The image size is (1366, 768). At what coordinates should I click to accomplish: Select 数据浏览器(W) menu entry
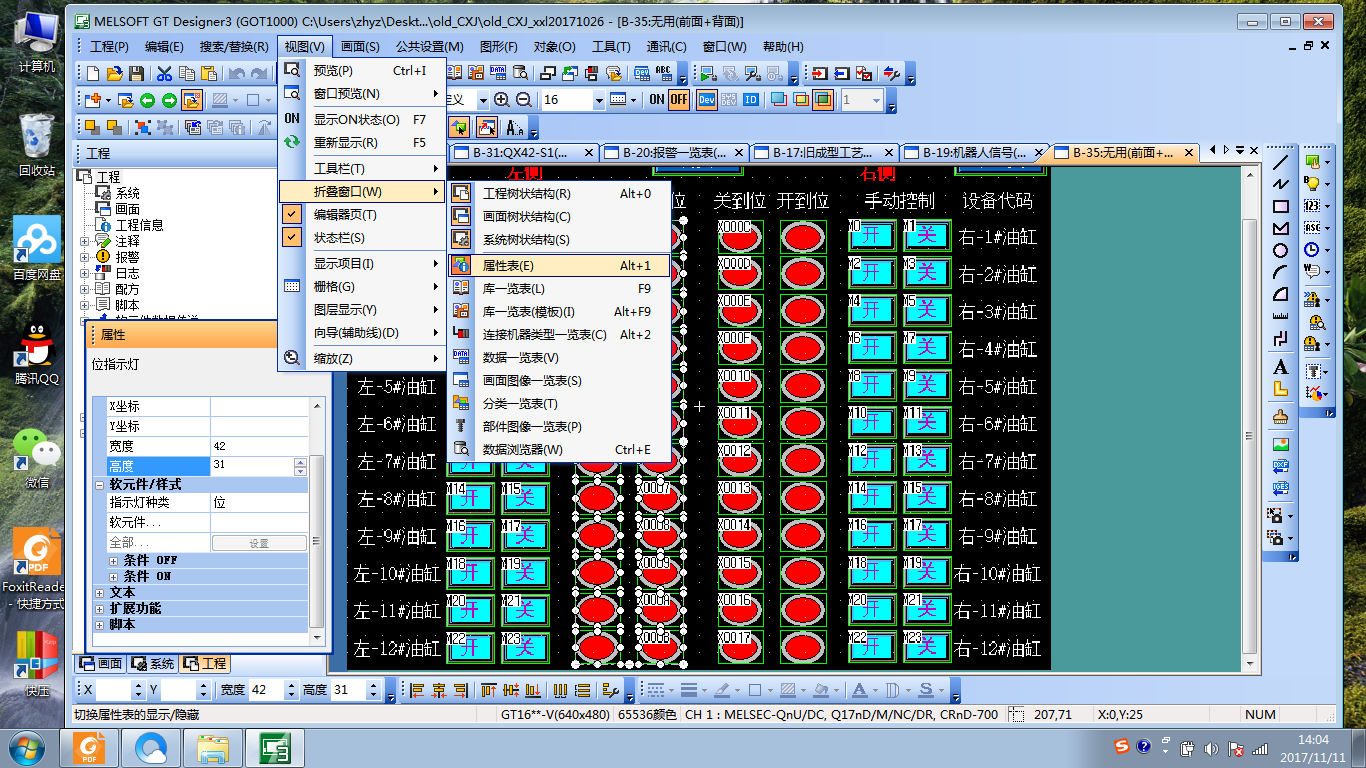point(522,450)
